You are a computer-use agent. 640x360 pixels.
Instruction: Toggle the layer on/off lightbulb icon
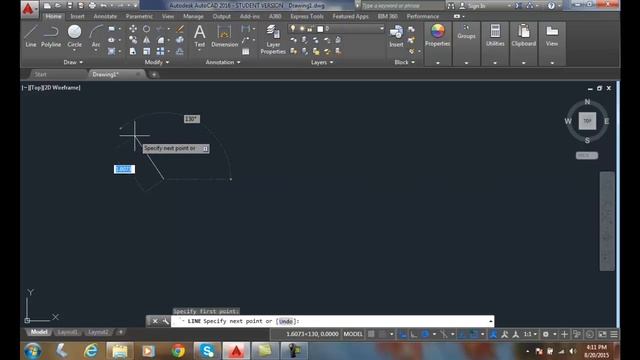coord(293,28)
